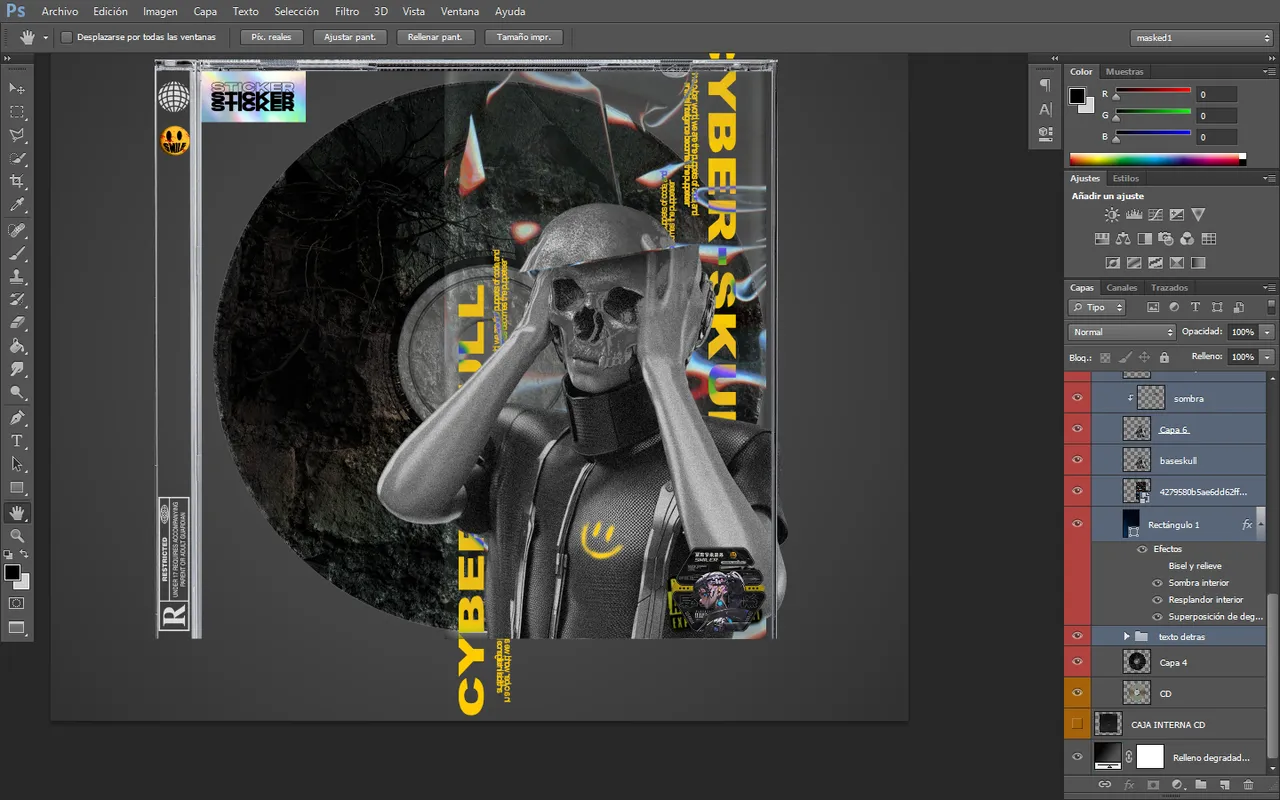This screenshot has height=800, width=1280.
Task: Select the Horizontal Type tool
Action: point(17,441)
